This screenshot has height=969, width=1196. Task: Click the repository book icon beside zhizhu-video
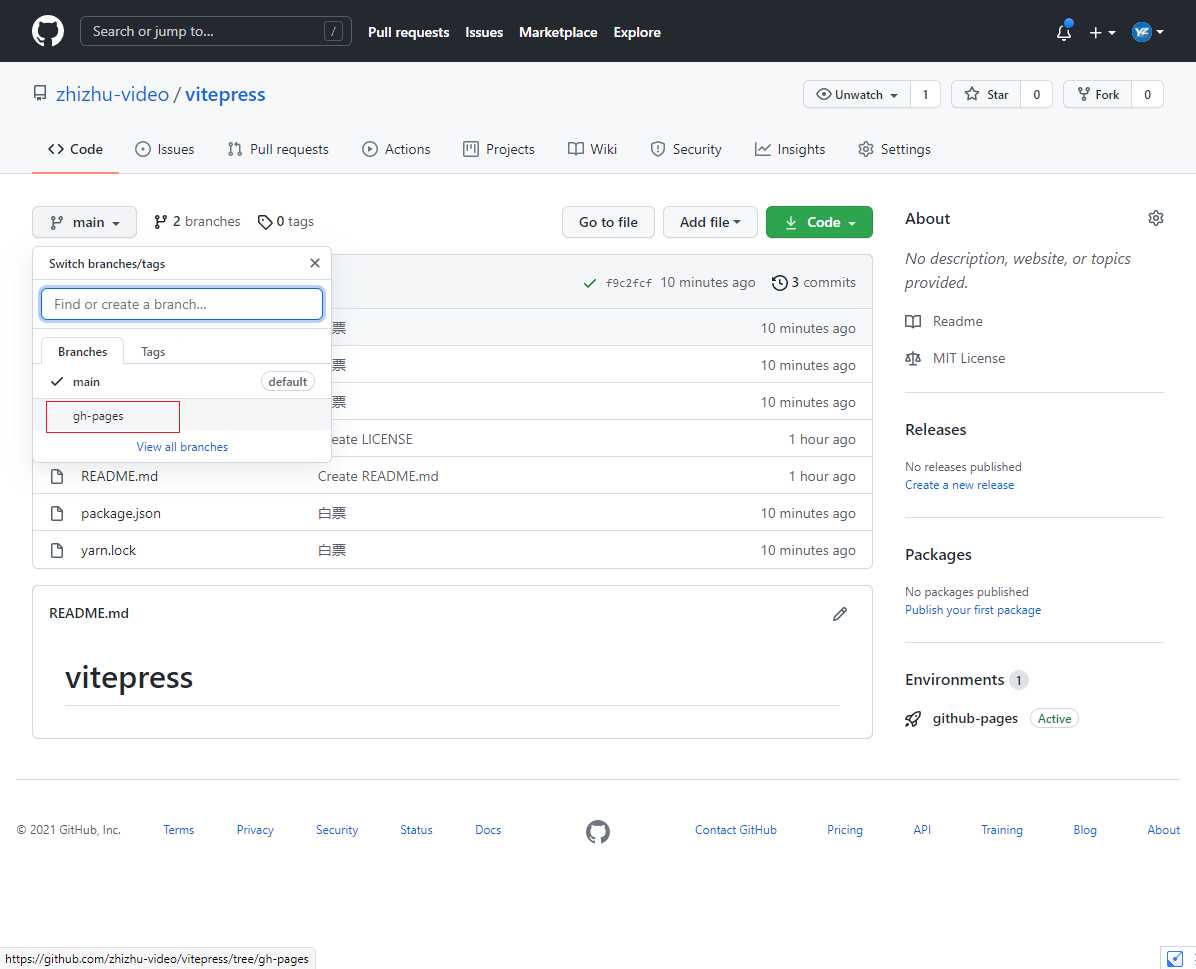[40, 94]
